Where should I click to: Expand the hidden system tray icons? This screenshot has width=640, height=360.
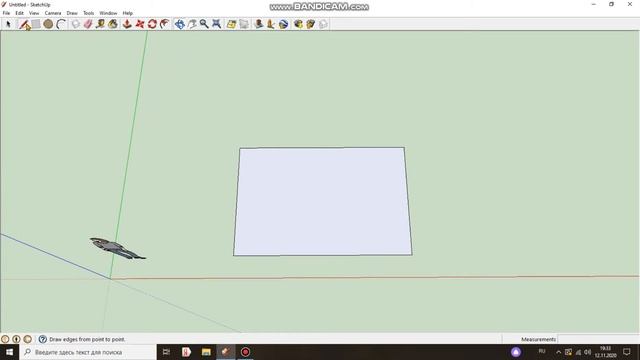pyautogui.click(x=558, y=352)
